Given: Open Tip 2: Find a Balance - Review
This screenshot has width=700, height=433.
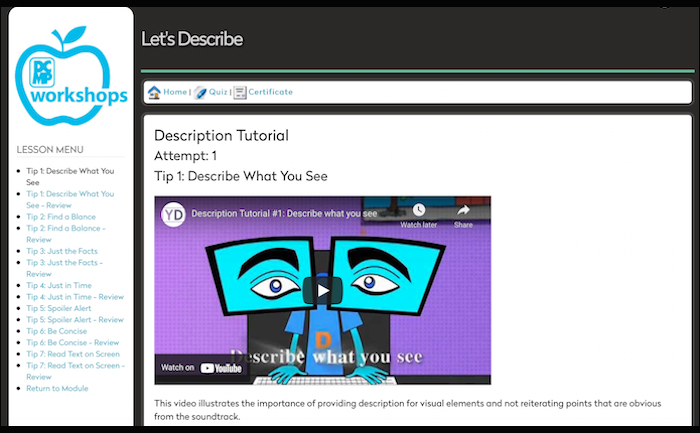Looking at the screenshot, I should [x=66, y=233].
